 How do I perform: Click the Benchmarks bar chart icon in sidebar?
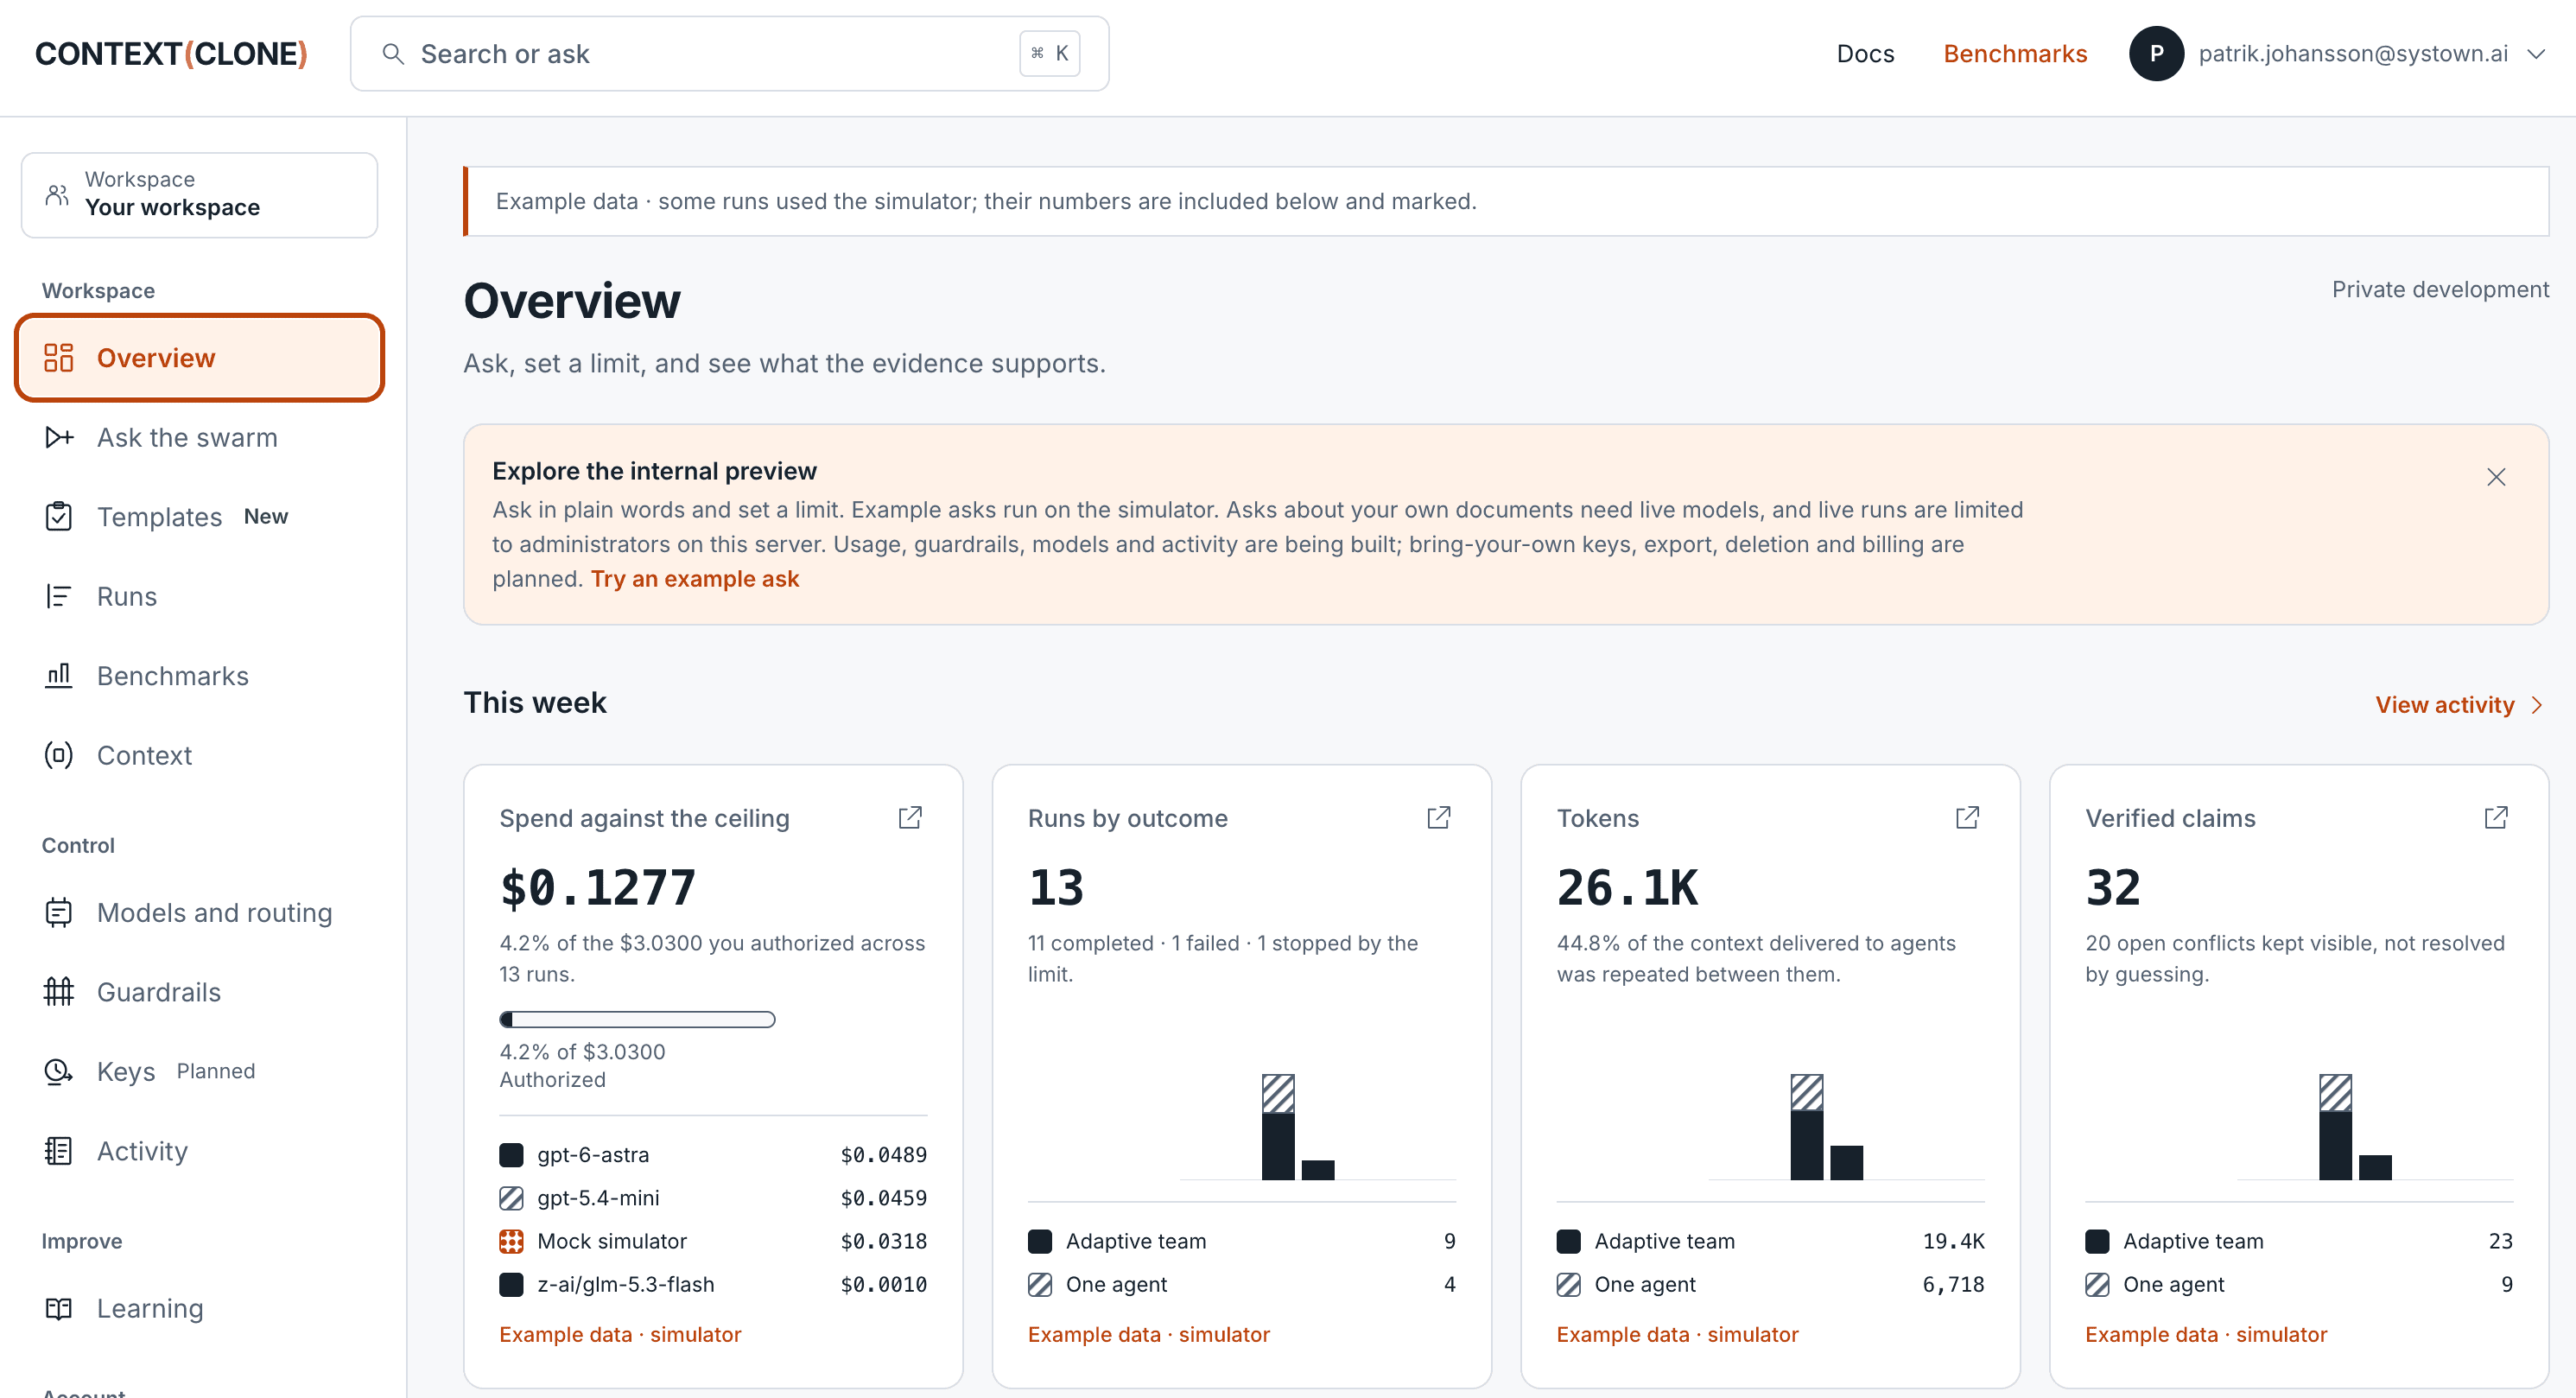(x=59, y=676)
